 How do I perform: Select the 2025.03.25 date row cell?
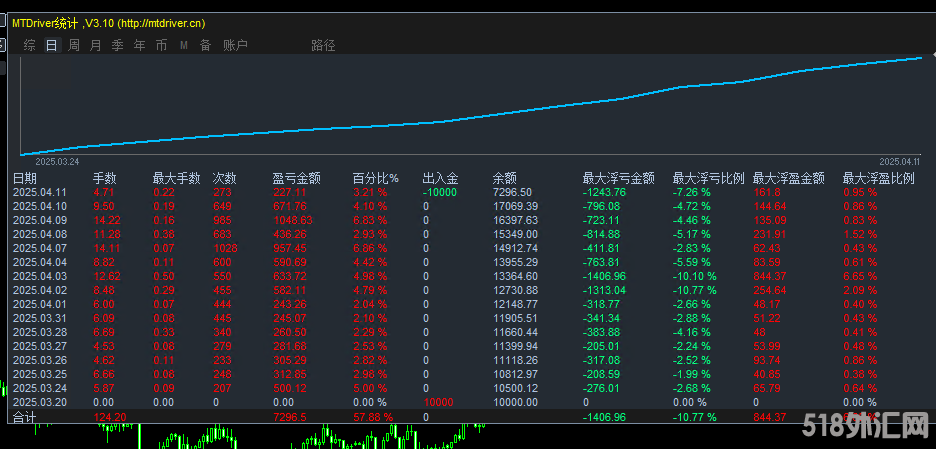(x=39, y=374)
